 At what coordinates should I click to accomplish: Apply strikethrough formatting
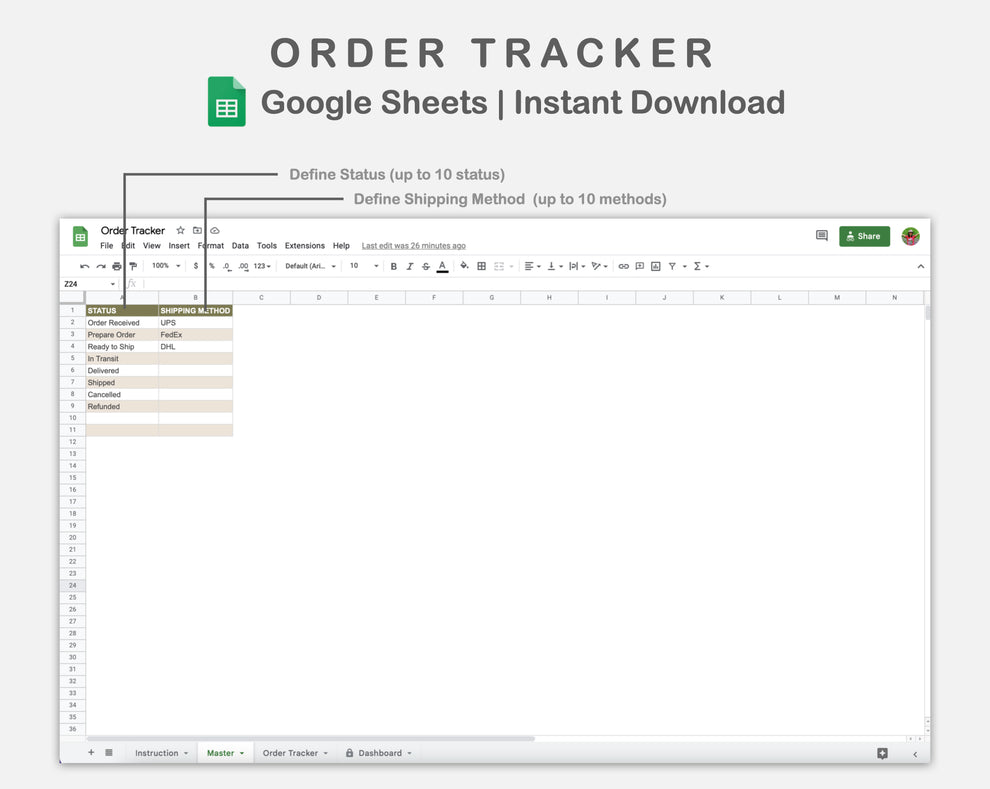click(425, 266)
